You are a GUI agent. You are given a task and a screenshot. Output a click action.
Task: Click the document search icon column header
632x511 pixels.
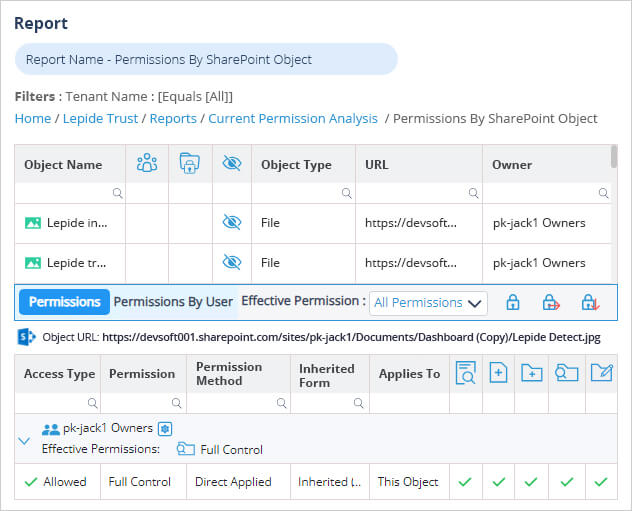coord(466,373)
